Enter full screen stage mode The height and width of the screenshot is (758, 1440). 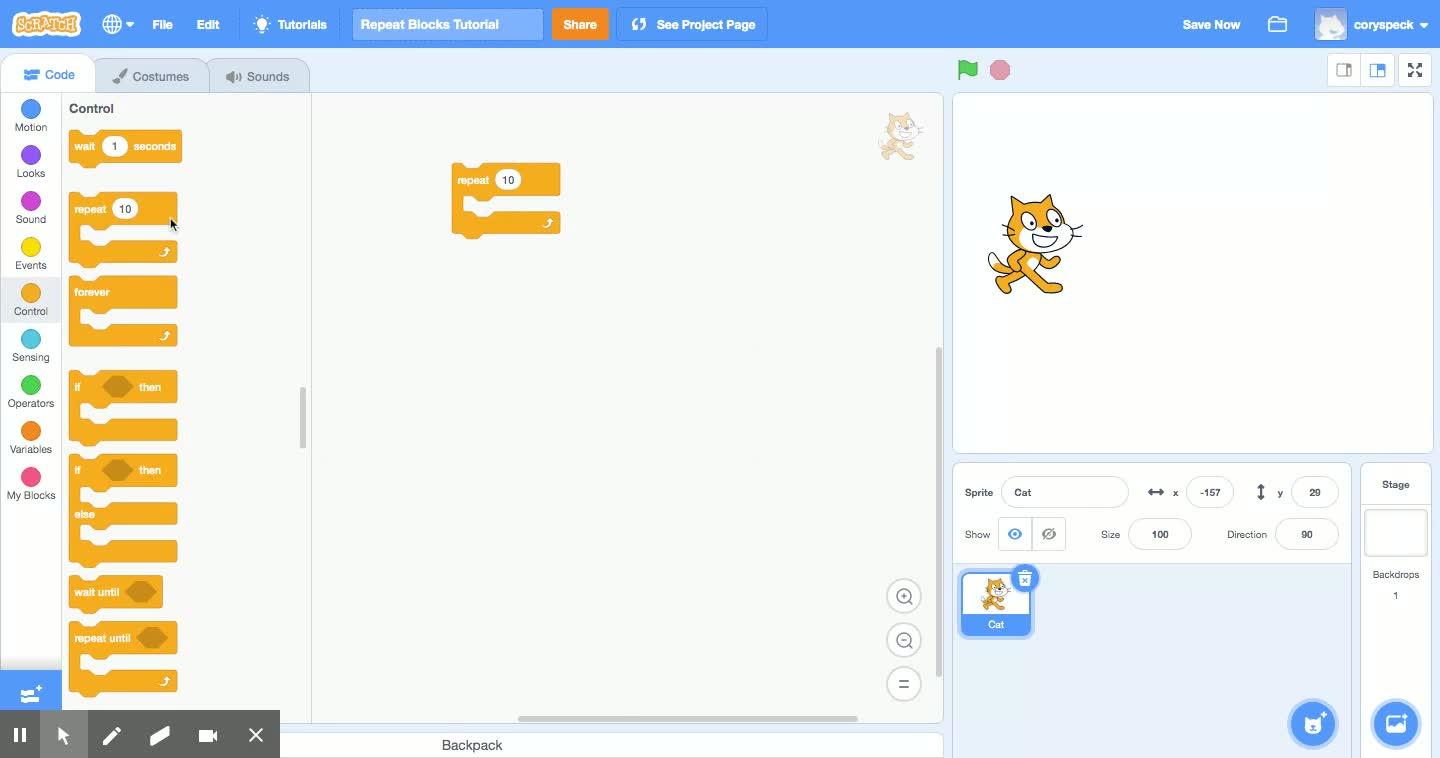(1415, 70)
